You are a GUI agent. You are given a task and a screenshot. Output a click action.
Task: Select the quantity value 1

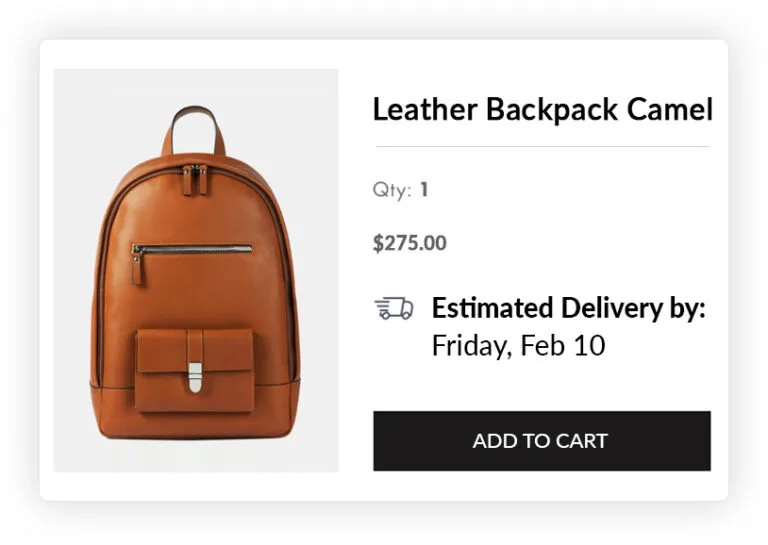[424, 190]
